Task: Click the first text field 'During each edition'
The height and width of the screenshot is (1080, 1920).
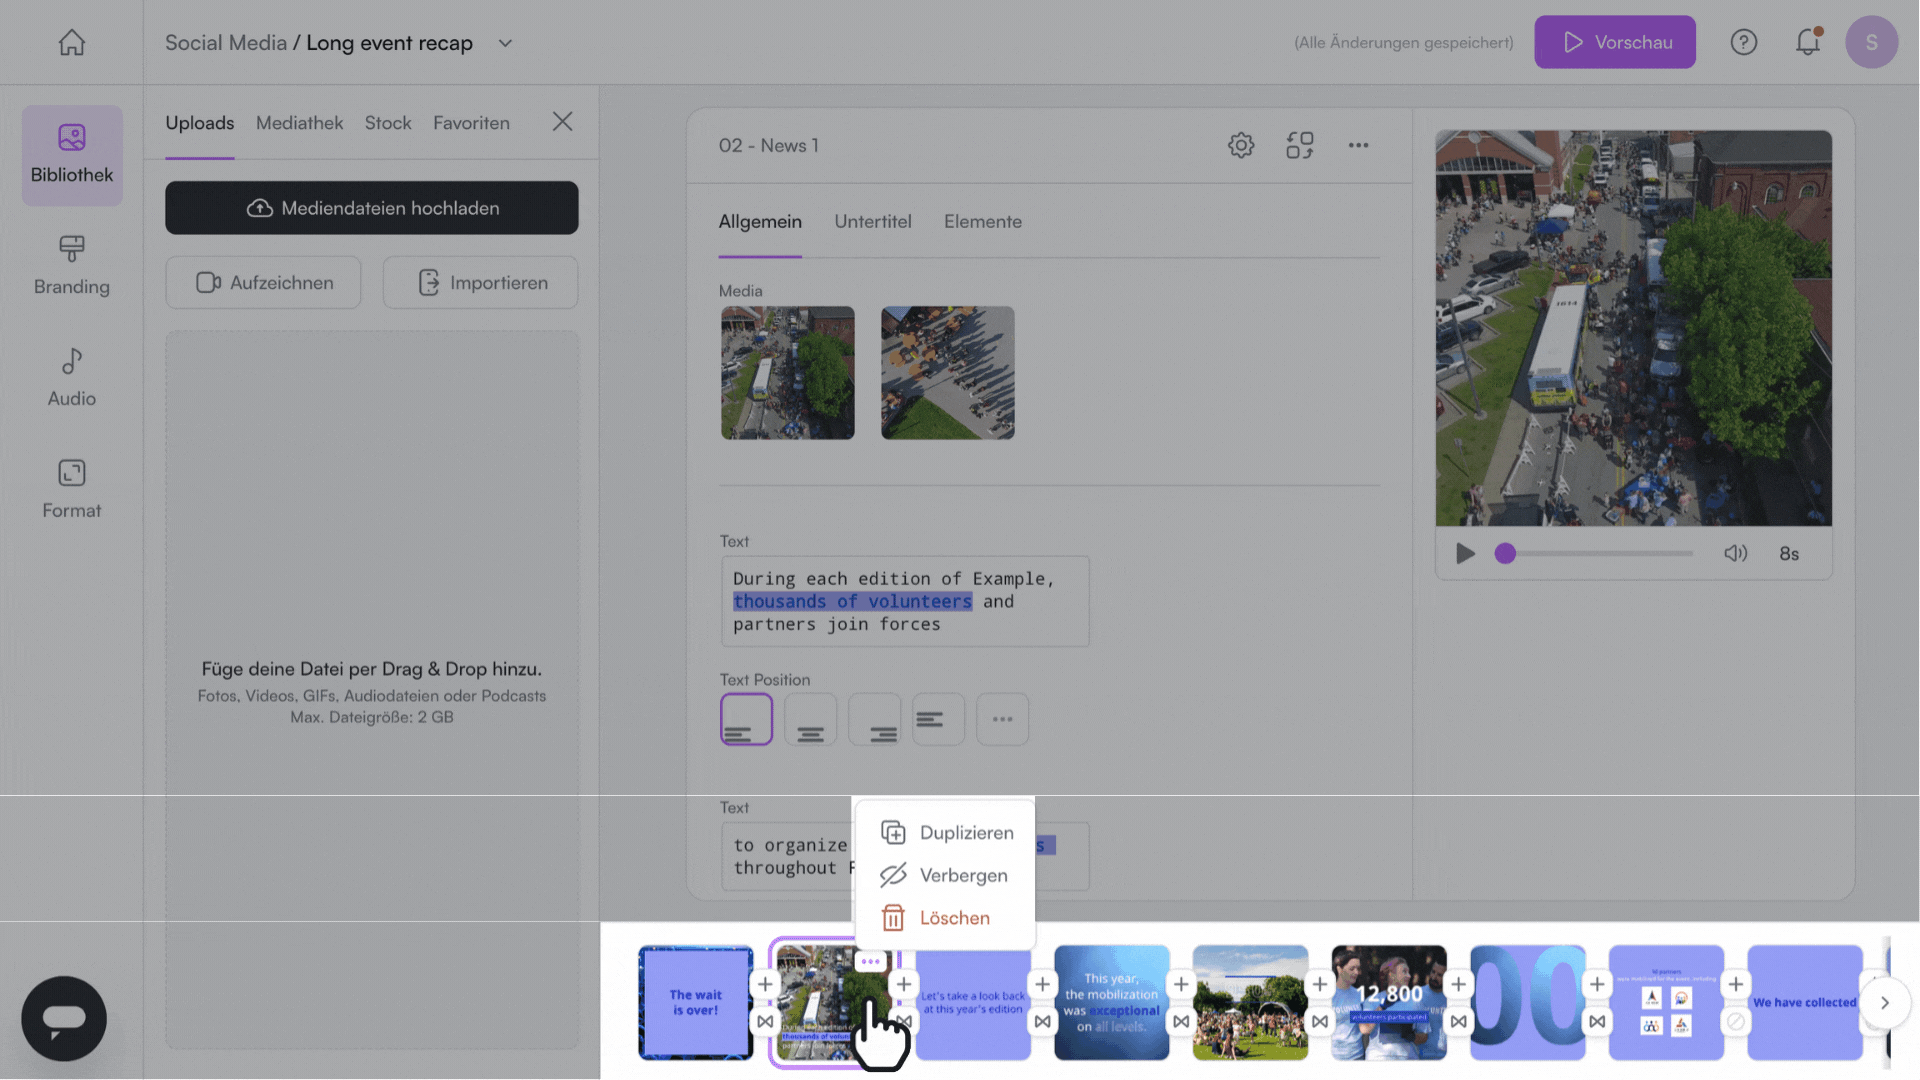Action: coord(905,601)
